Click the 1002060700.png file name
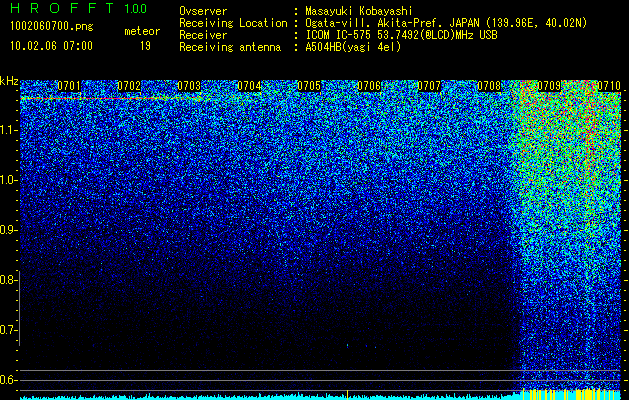The height and width of the screenshot is (400, 629). (52, 27)
